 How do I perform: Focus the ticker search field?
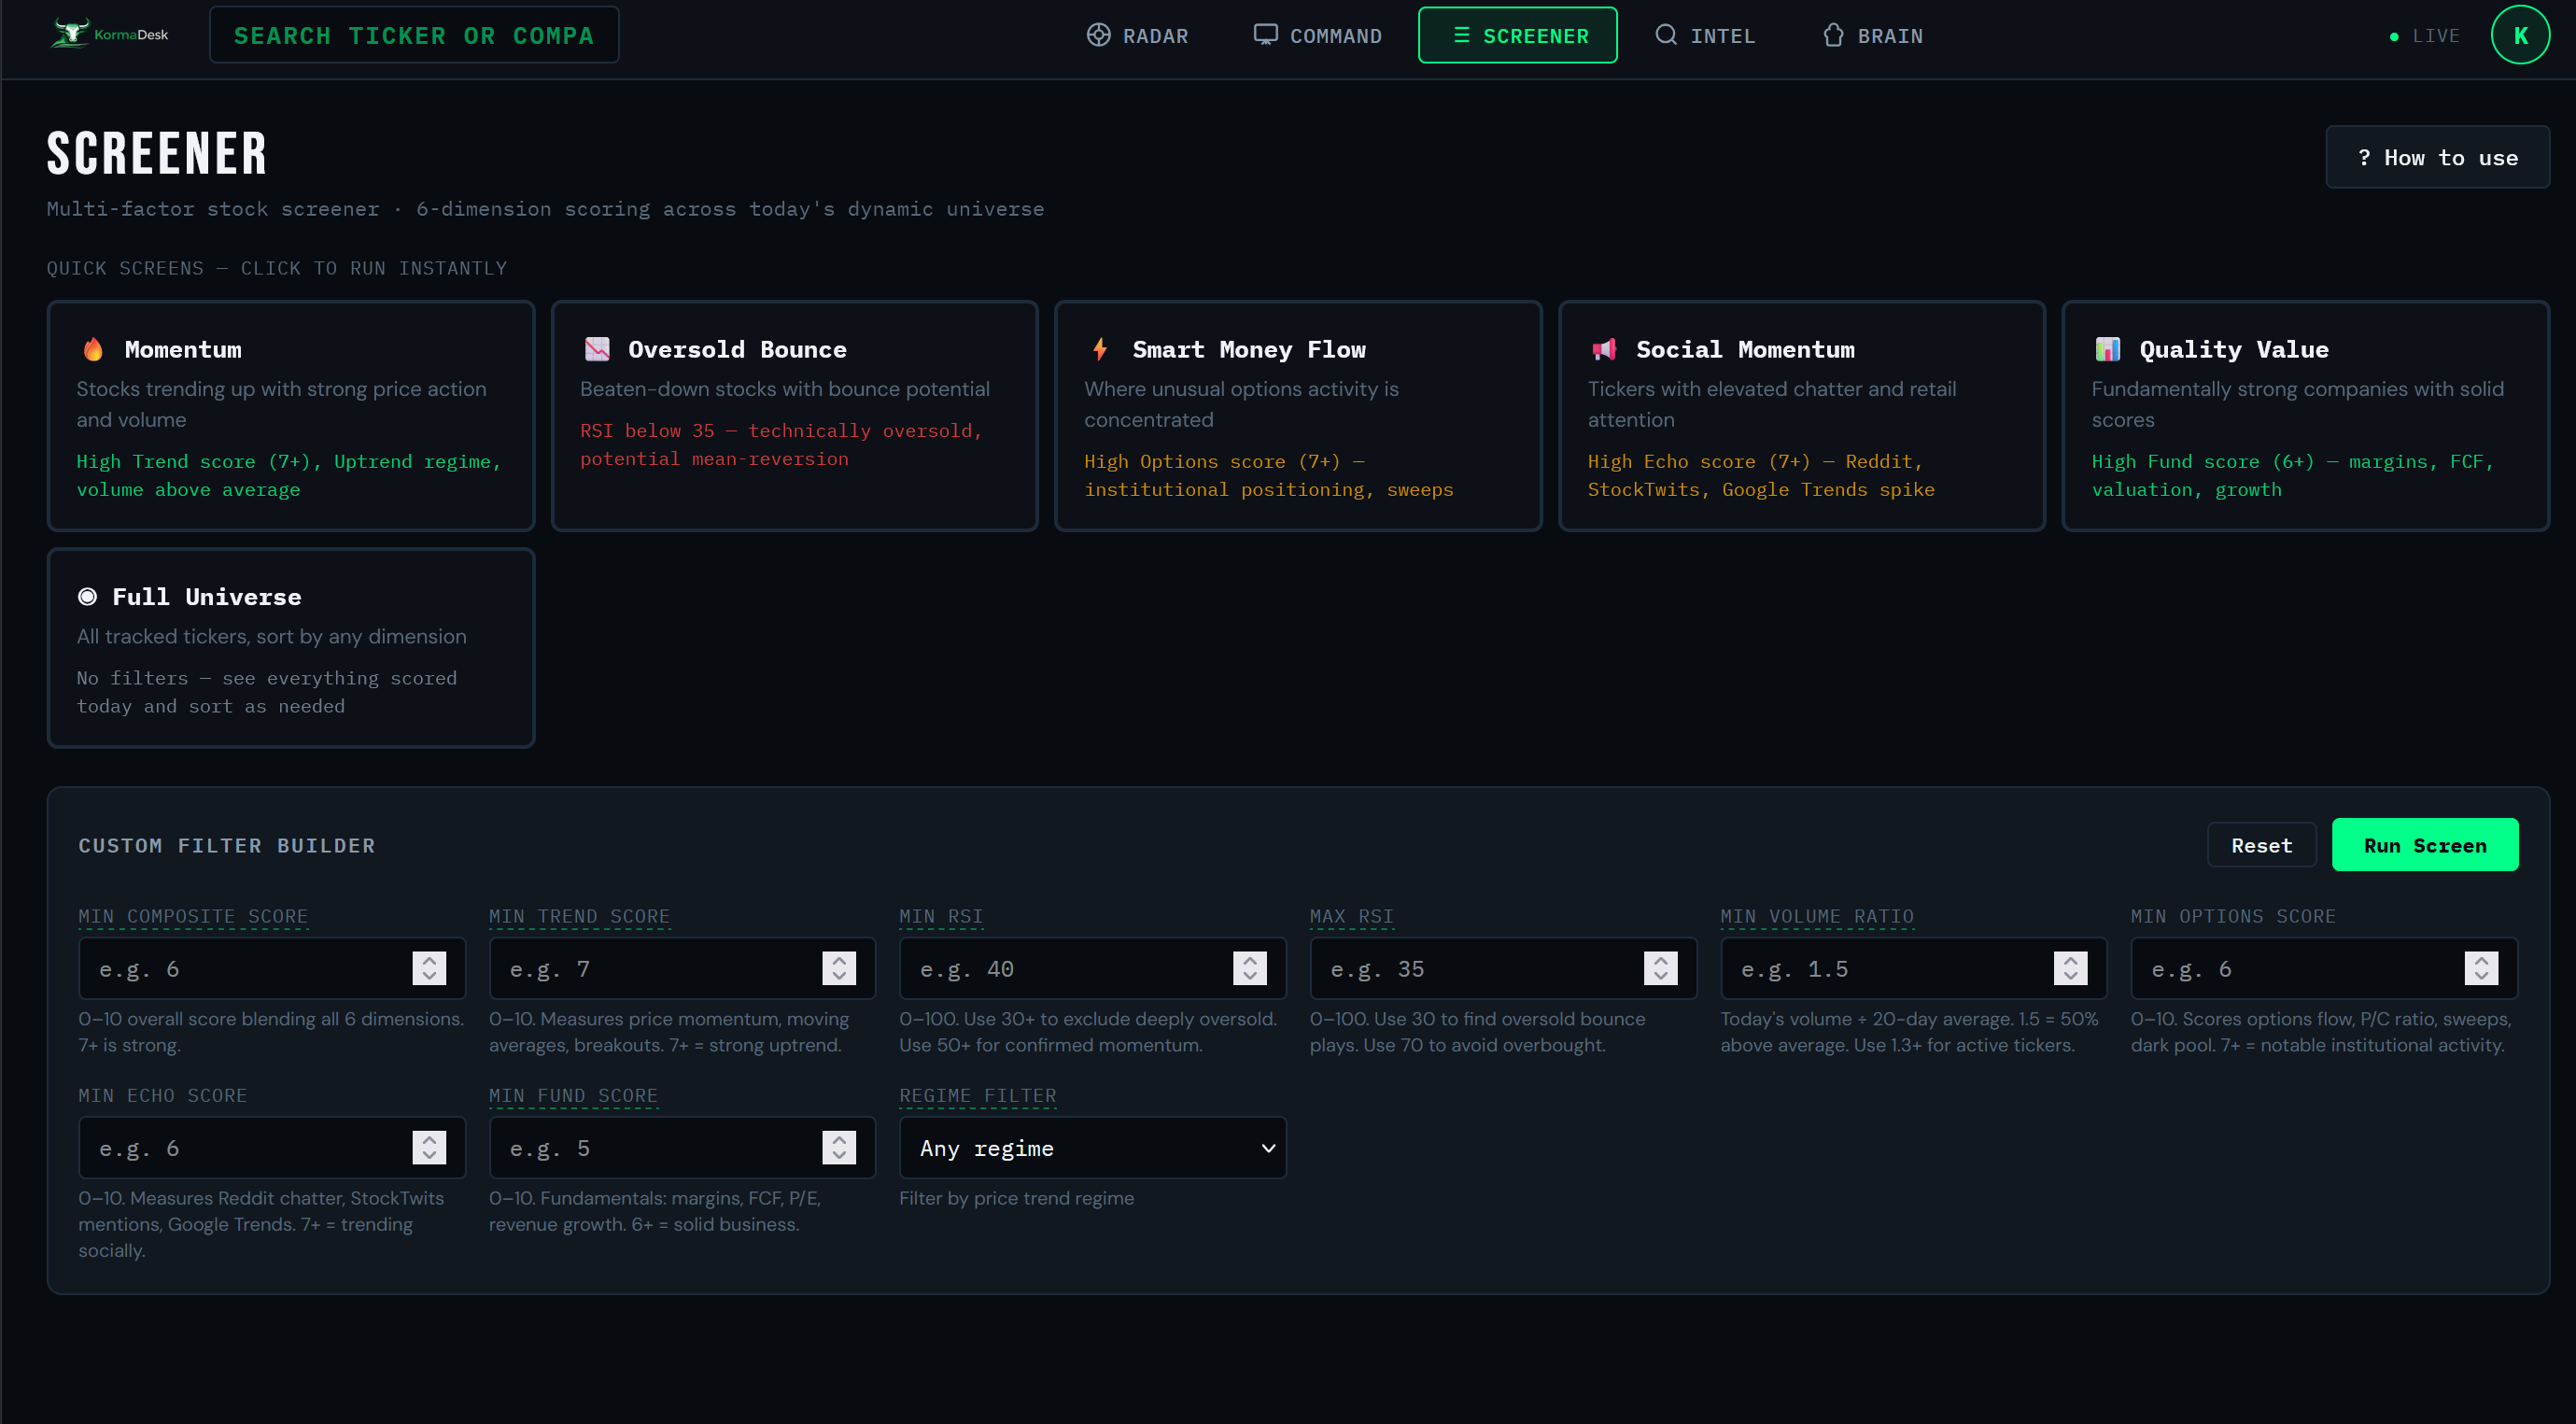pyautogui.click(x=414, y=36)
